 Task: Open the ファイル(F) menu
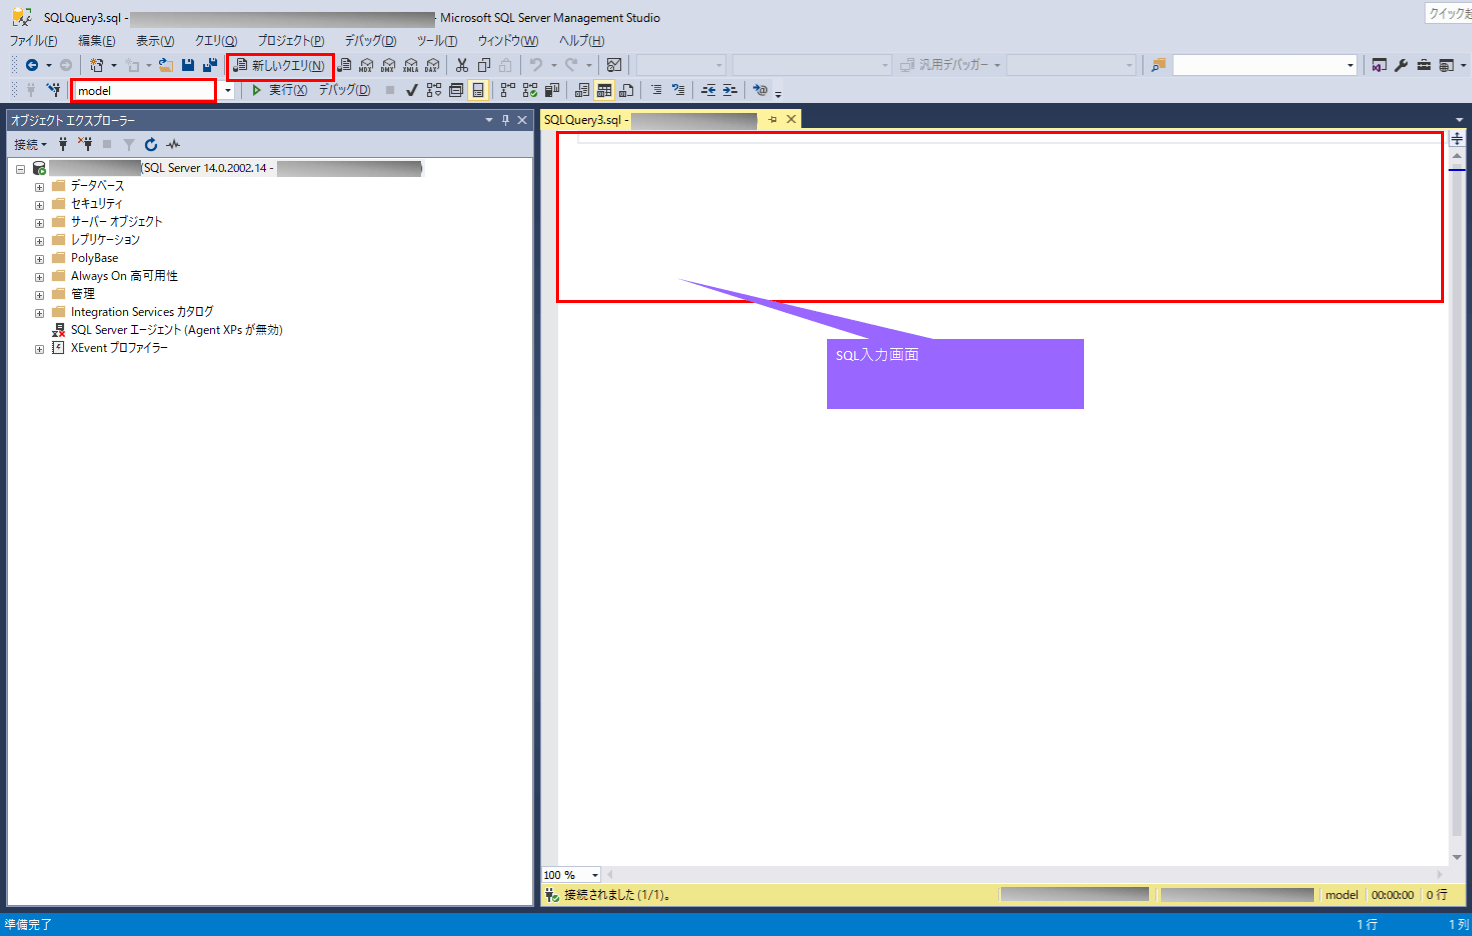[x=33, y=41]
